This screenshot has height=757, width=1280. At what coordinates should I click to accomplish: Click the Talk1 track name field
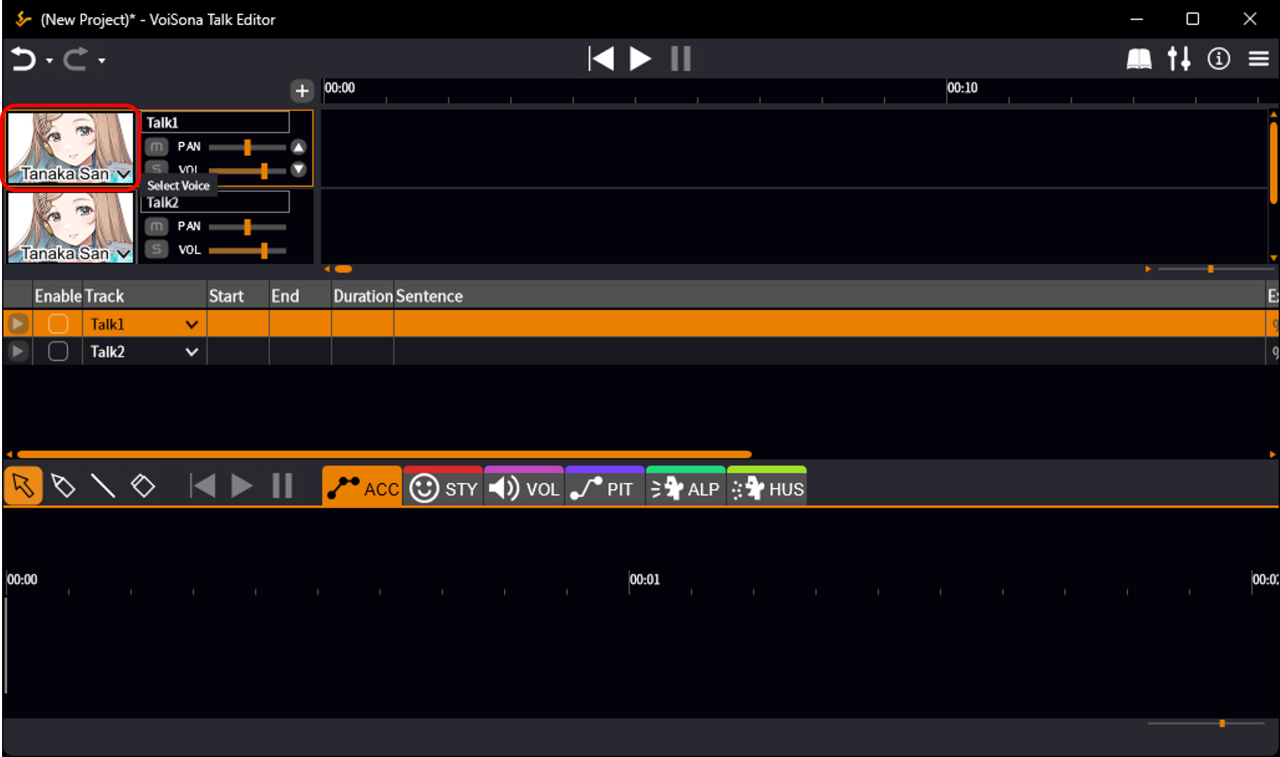click(216, 122)
